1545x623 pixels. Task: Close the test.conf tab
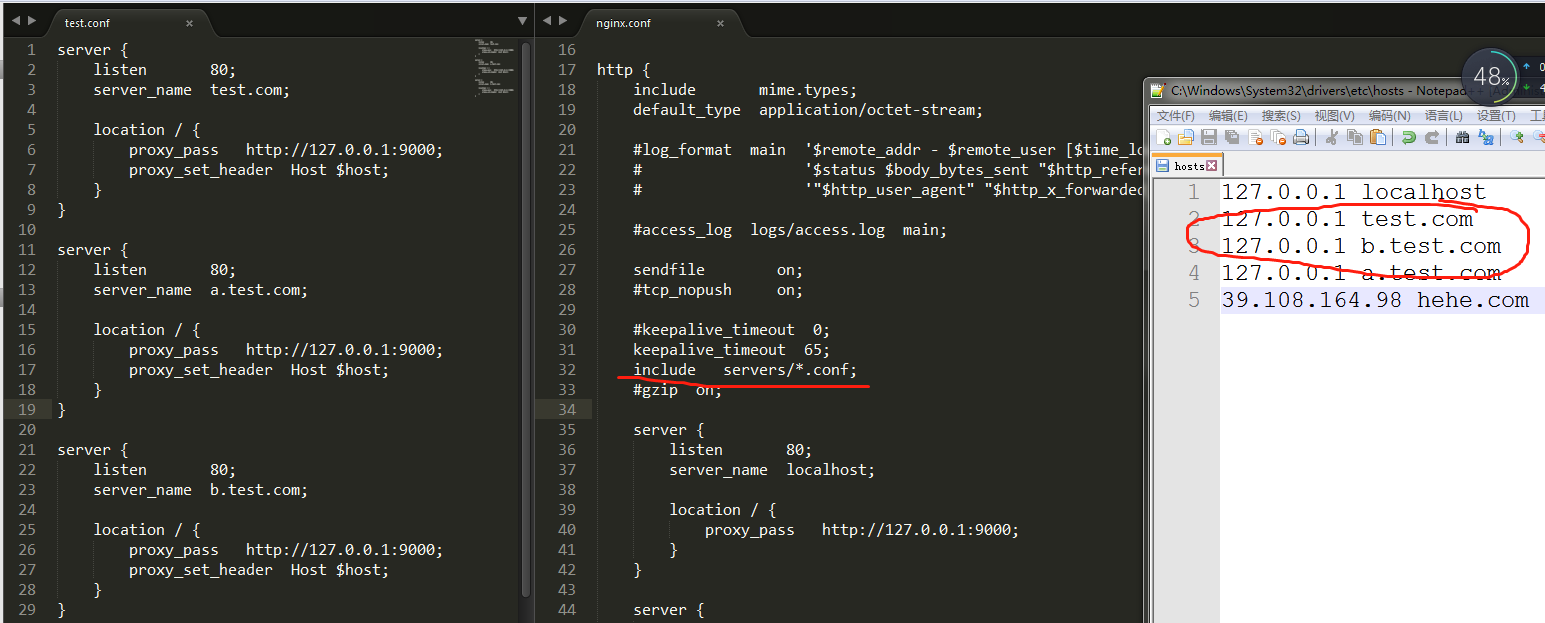tap(188, 22)
